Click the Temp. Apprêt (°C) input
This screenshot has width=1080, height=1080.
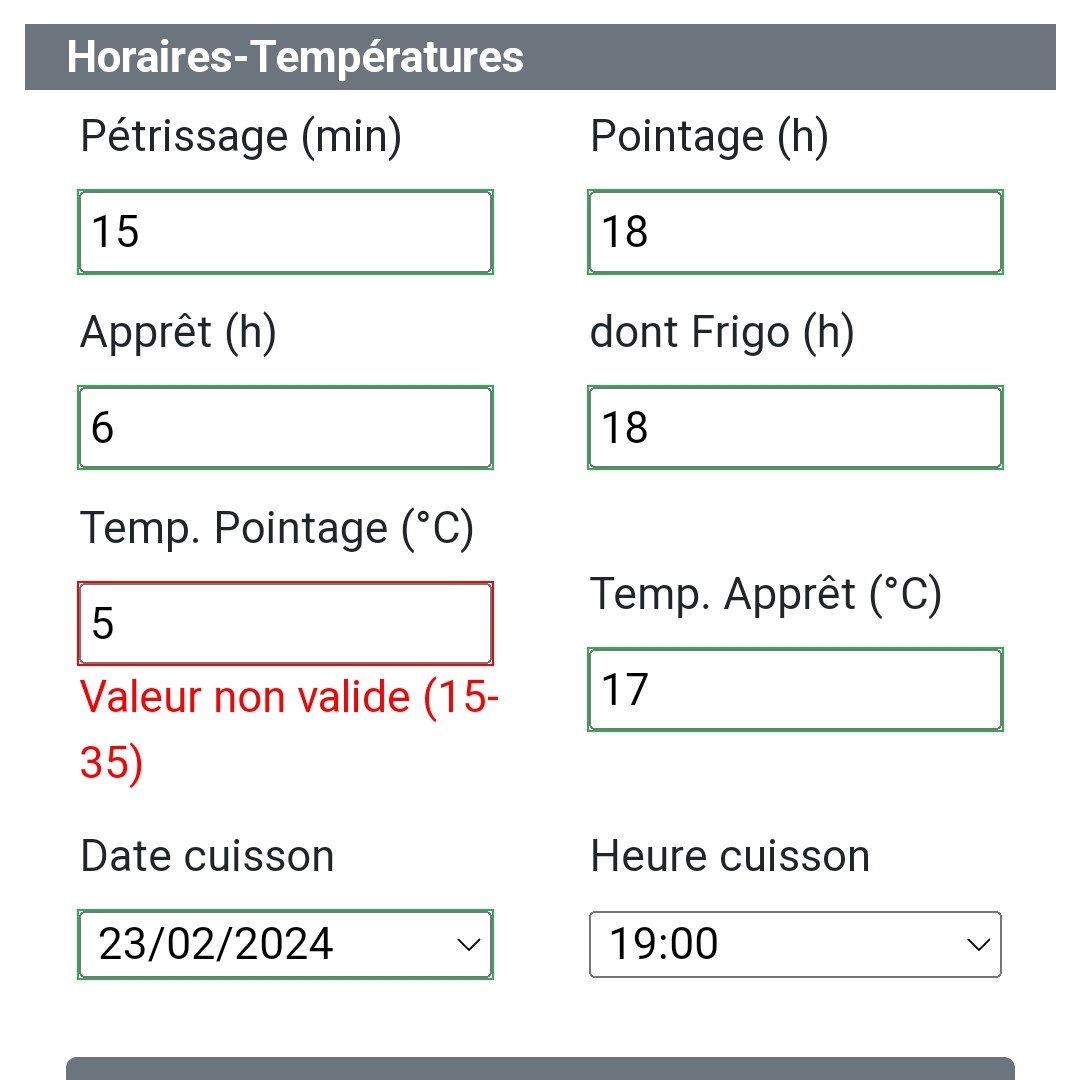pyautogui.click(x=795, y=690)
